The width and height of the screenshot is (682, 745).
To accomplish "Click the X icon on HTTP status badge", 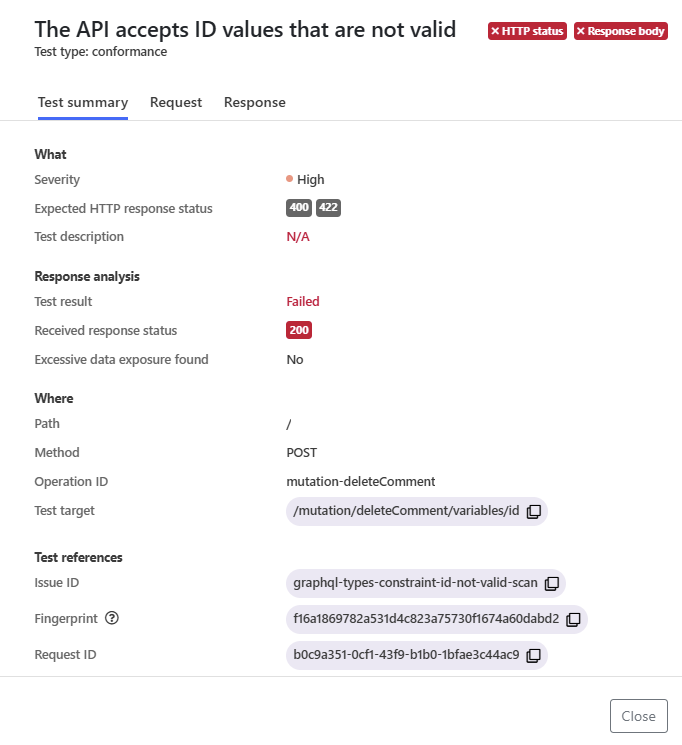I will 495,32.
